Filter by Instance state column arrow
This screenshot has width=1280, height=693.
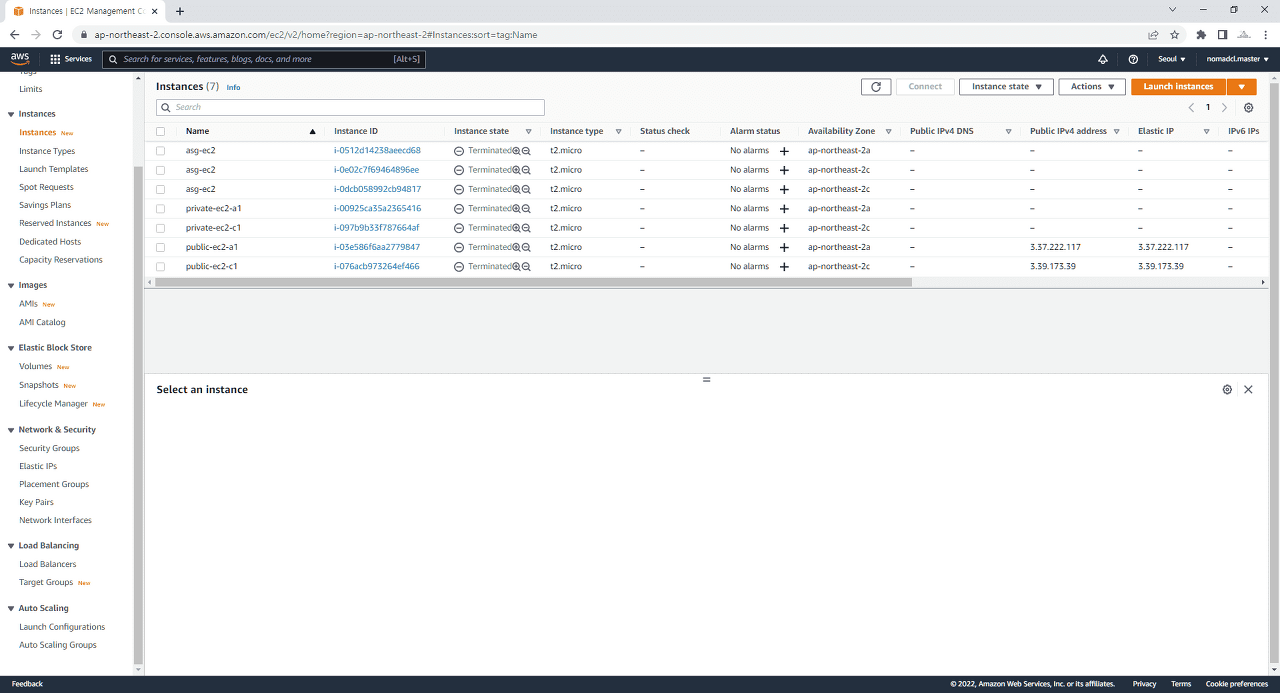tap(528, 132)
